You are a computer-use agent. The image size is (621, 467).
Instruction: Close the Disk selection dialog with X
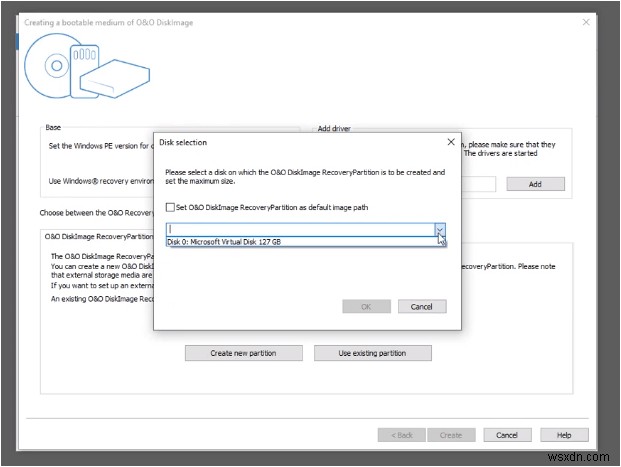point(451,142)
